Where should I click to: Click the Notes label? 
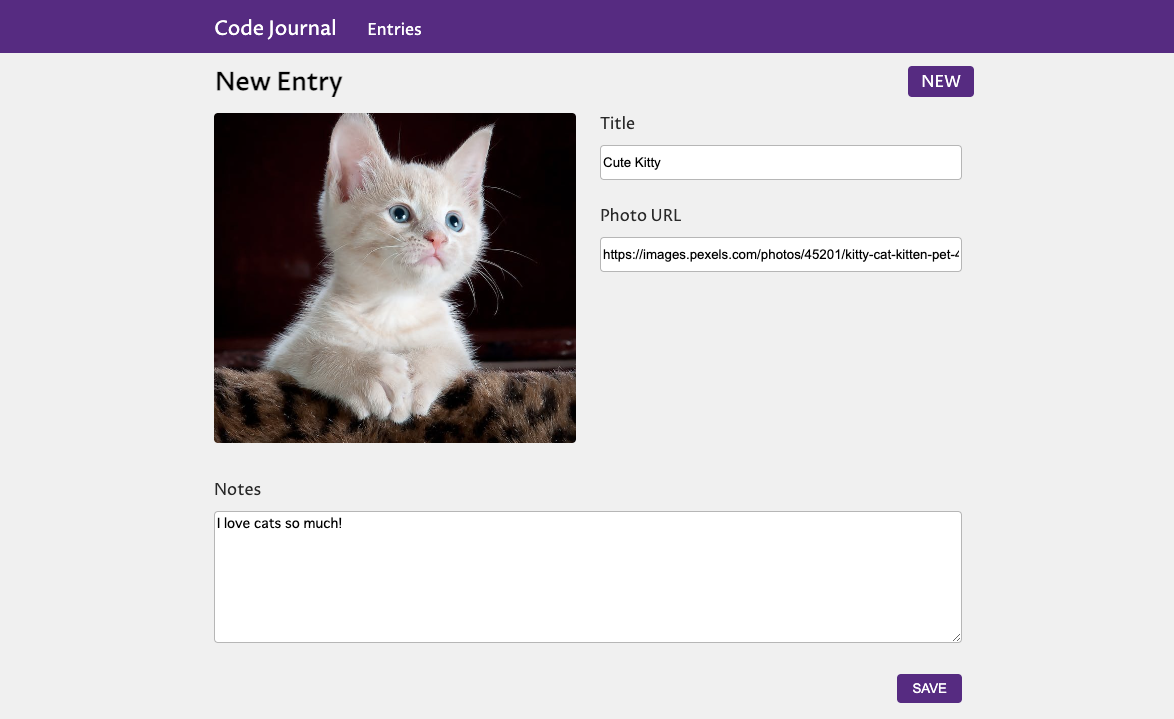coord(237,489)
